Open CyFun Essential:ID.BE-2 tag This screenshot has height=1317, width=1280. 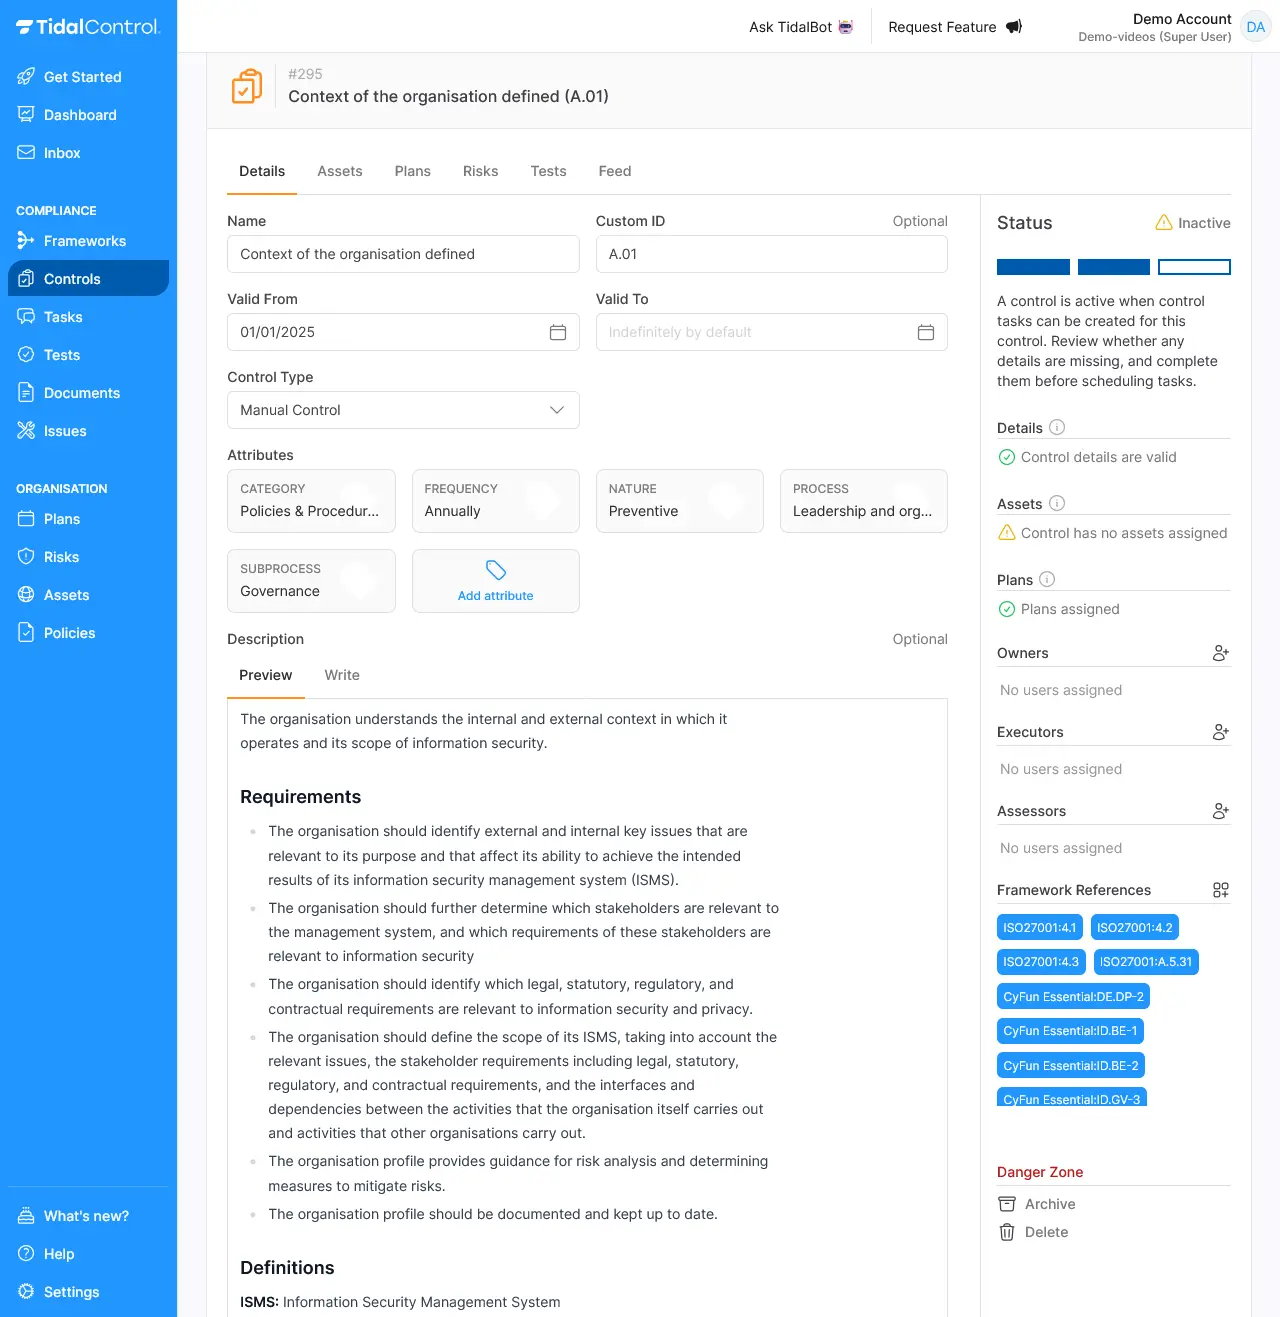click(x=1071, y=1066)
